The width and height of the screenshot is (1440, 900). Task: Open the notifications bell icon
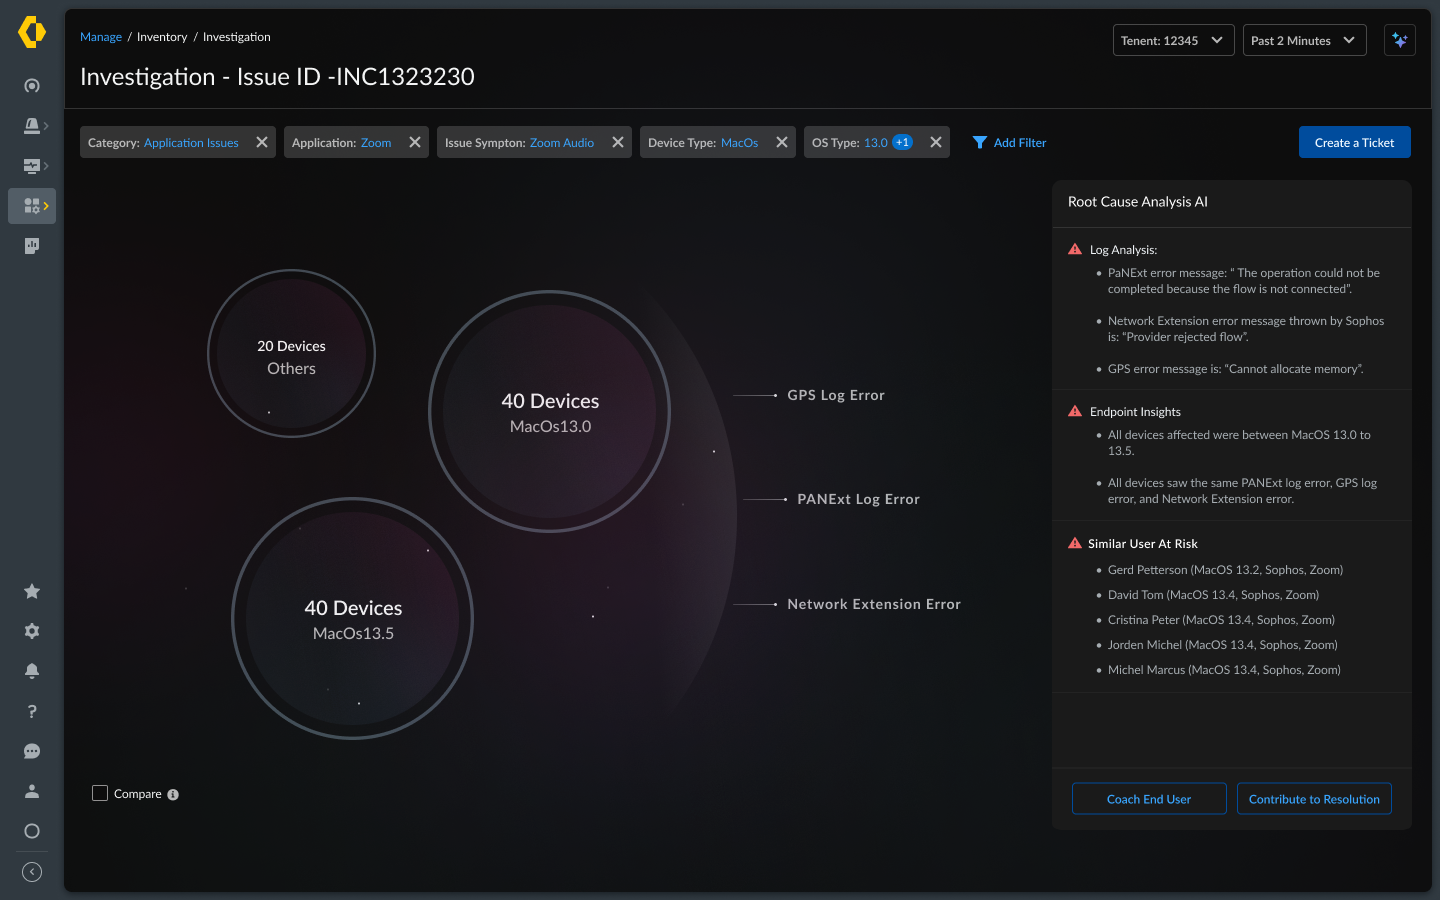[32, 671]
